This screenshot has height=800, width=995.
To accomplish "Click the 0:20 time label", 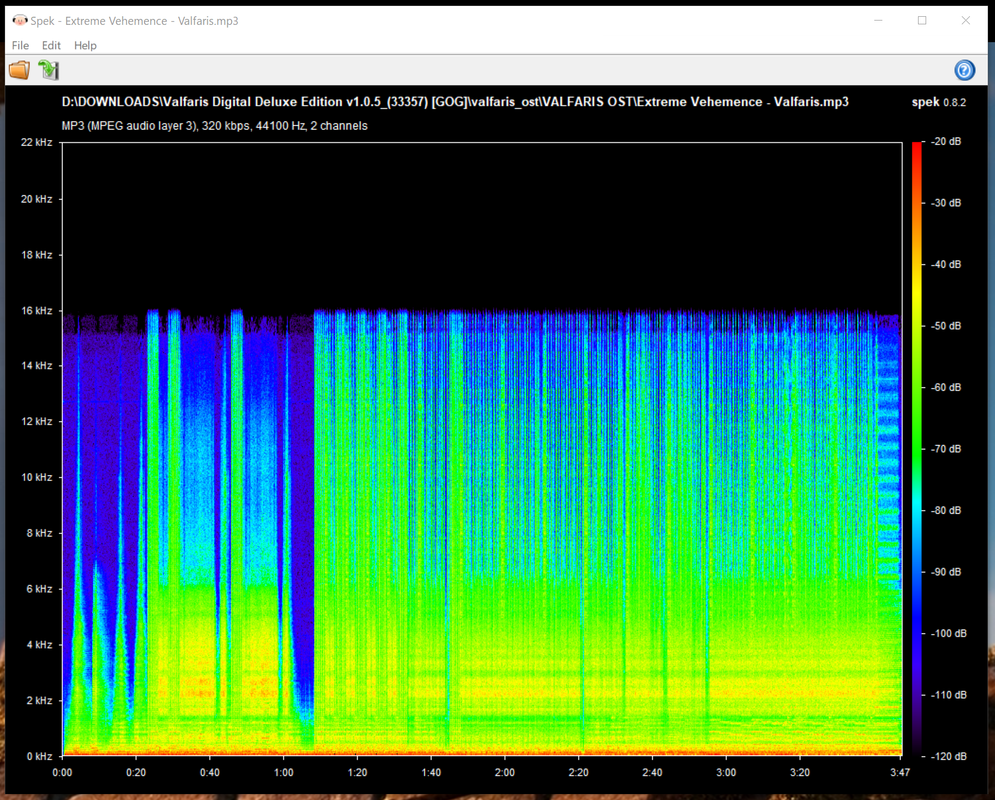I will pyautogui.click(x=136, y=772).
